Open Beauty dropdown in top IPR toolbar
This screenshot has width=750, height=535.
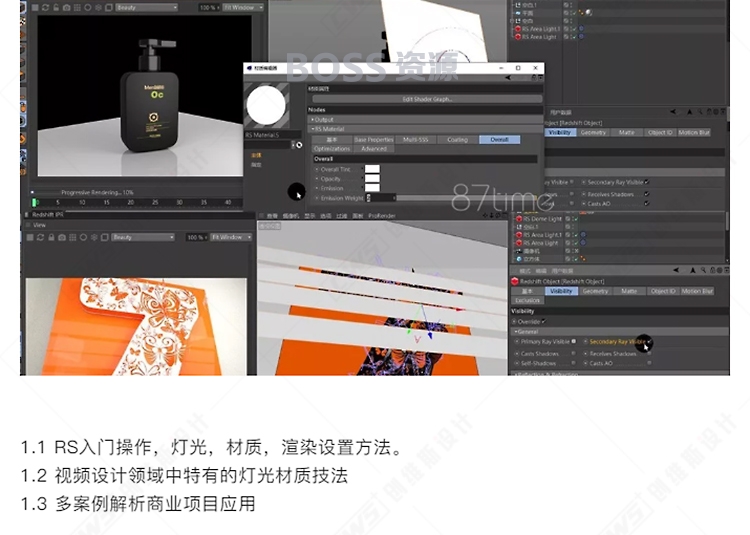tap(146, 8)
